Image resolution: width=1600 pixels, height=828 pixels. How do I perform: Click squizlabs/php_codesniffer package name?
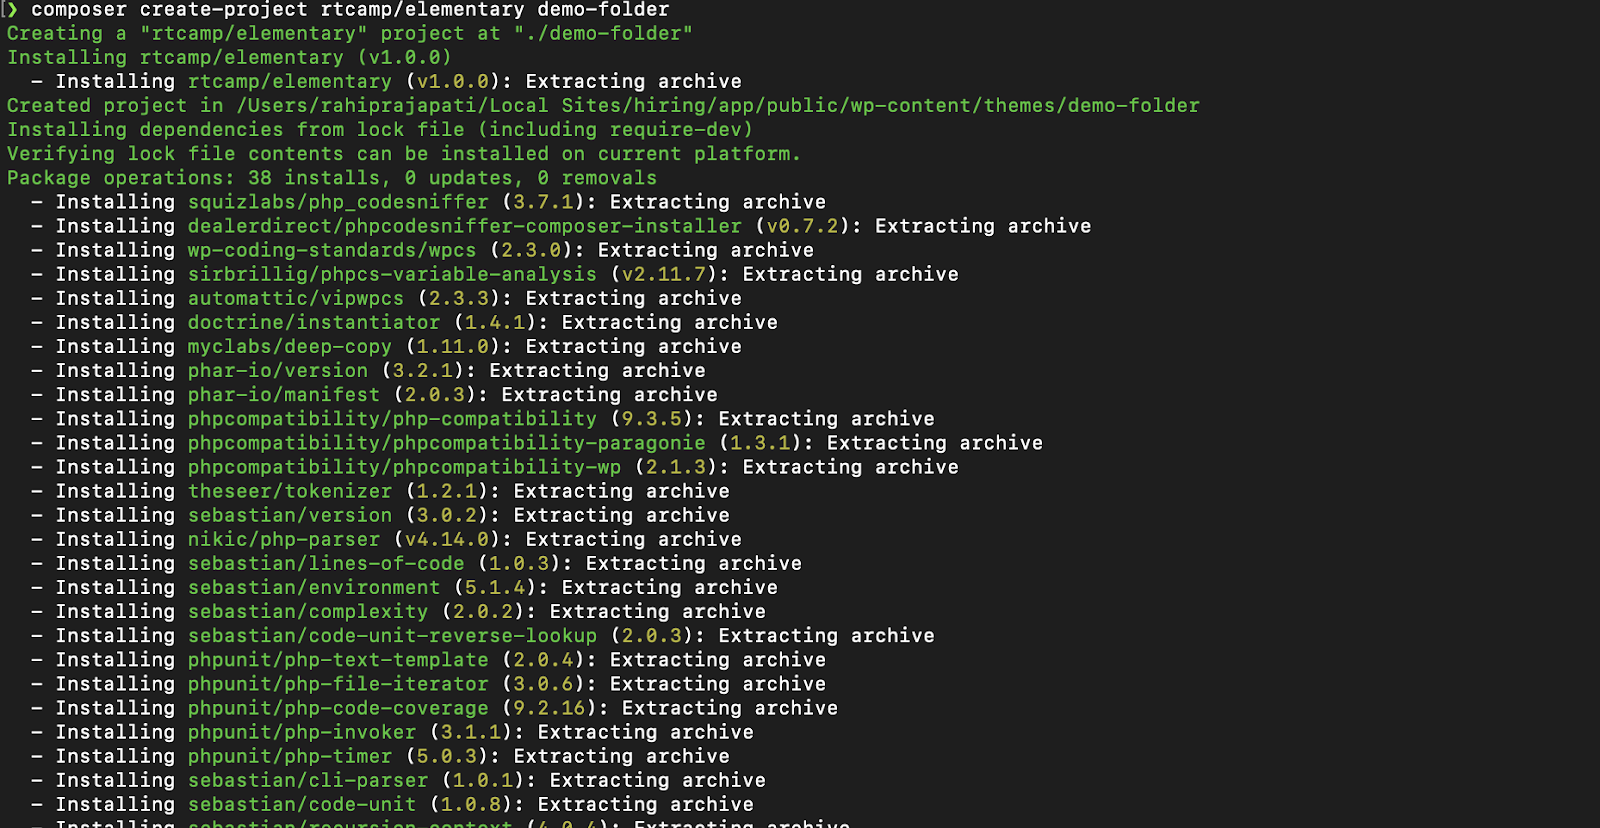point(338,202)
